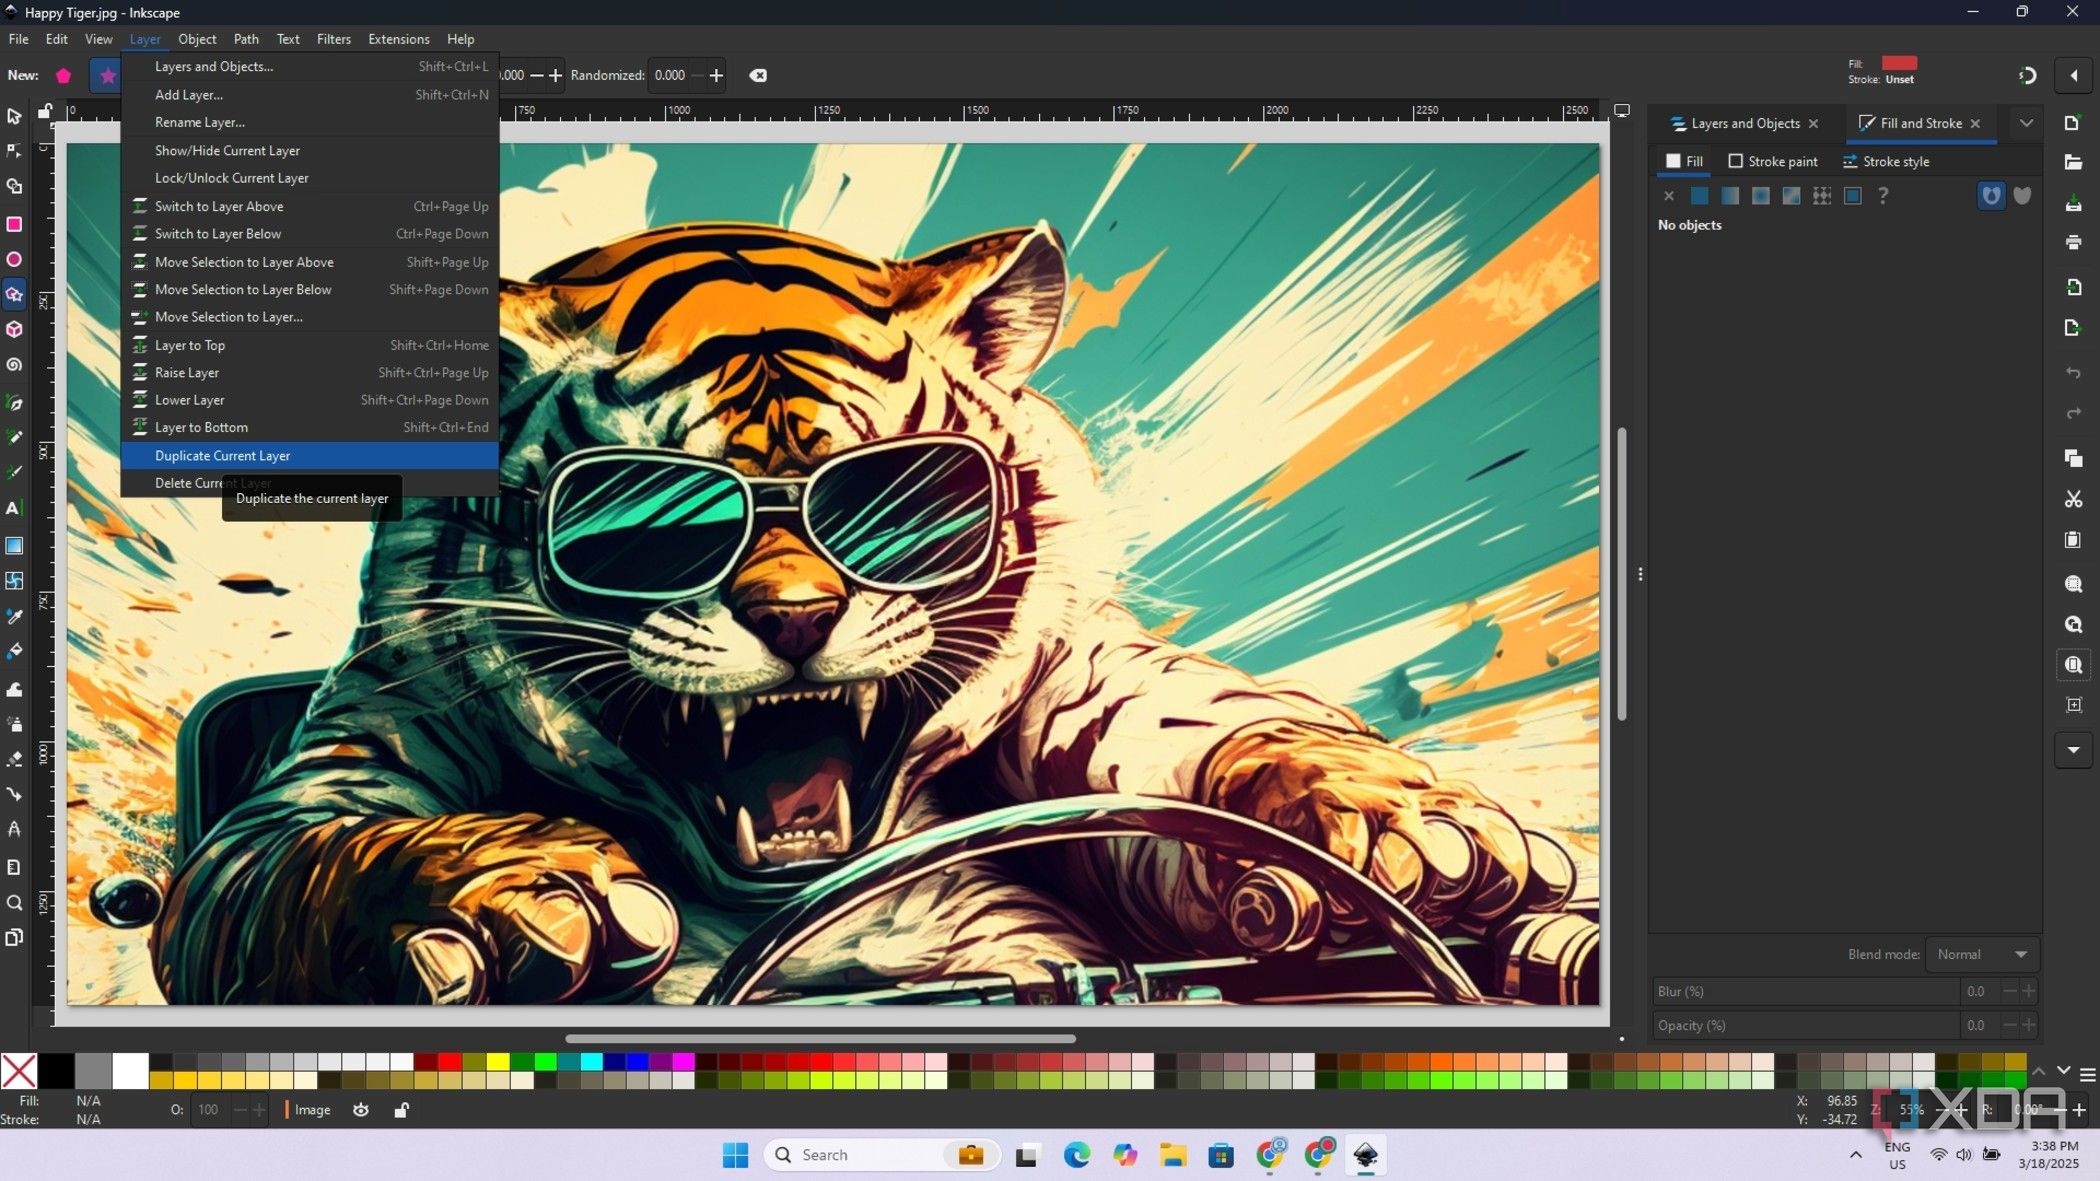Image resolution: width=2100 pixels, height=1181 pixels.
Task: Increase the Randomized value with plus
Action: click(x=716, y=75)
